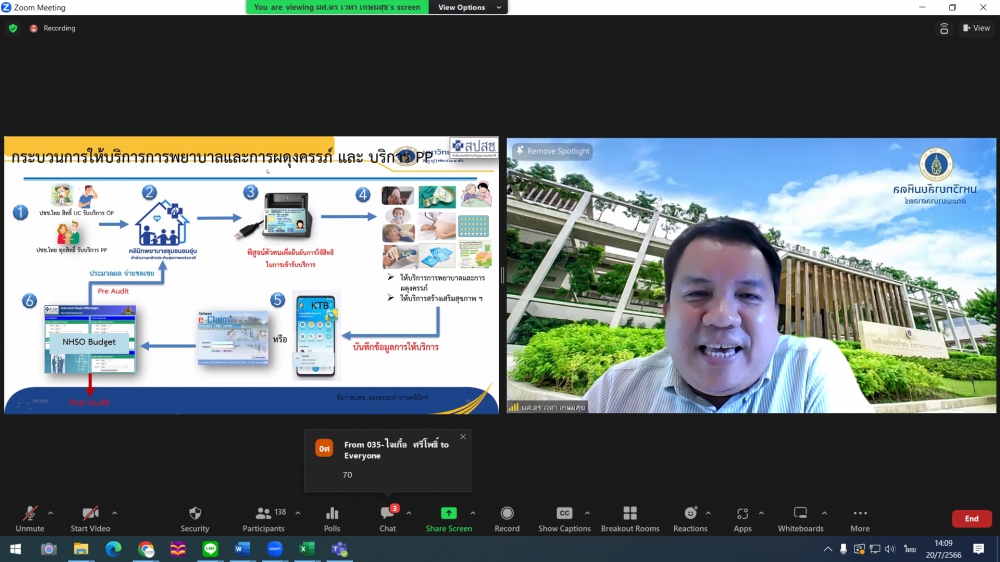Click Remove Spotlight on the speaker video

click(552, 151)
